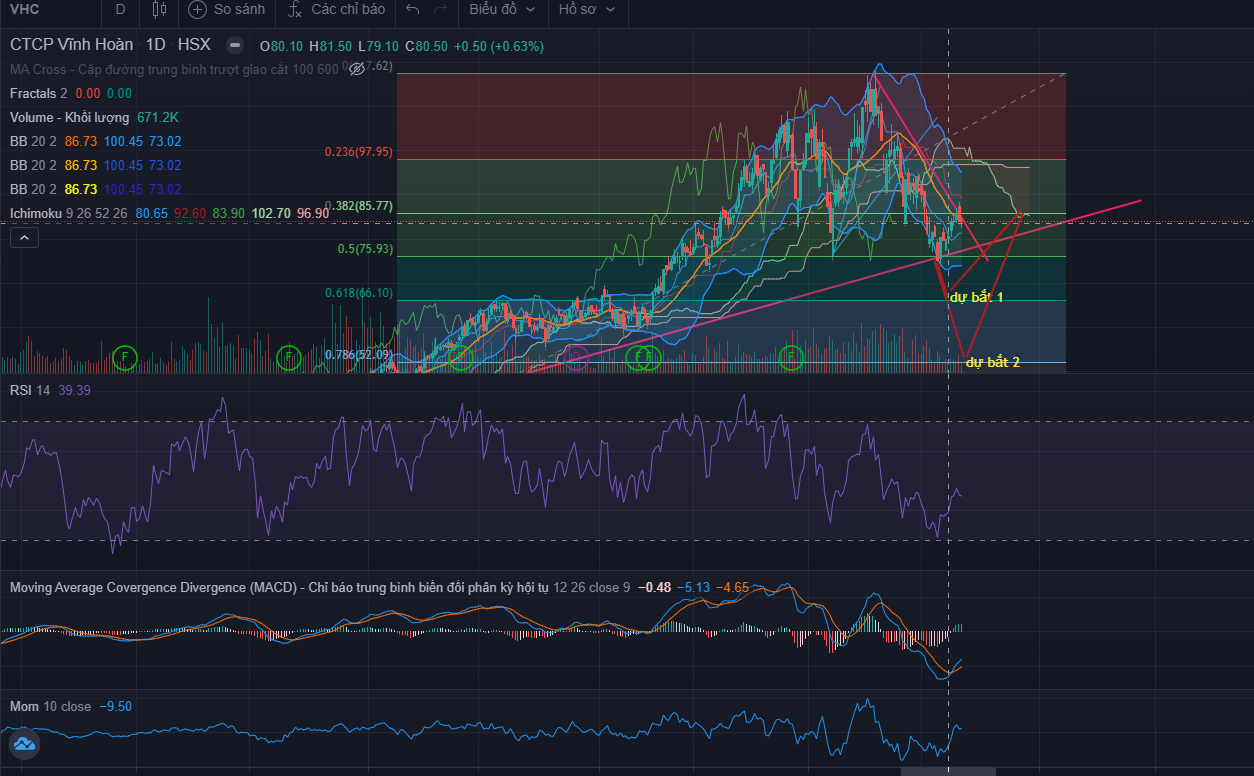The image size is (1254, 776).
Task: Click the leftmost green F fractal marker
Action: (124, 356)
